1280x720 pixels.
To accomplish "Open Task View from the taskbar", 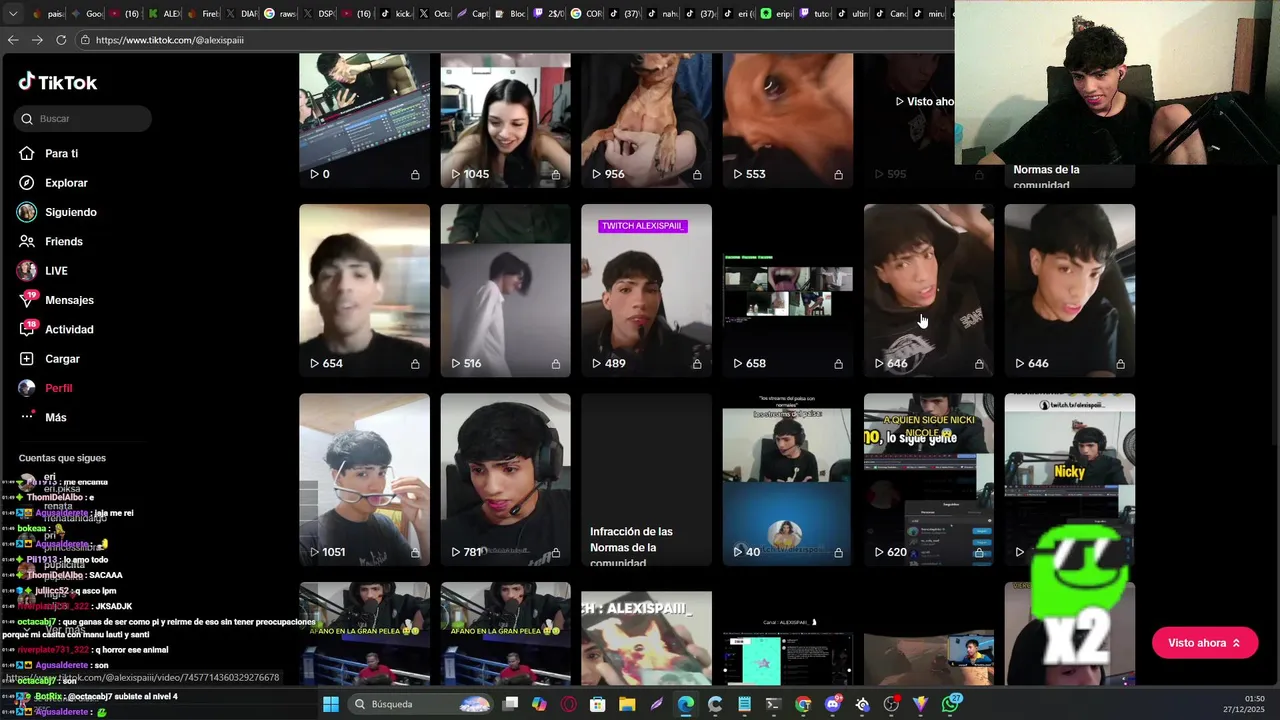I will 510,704.
